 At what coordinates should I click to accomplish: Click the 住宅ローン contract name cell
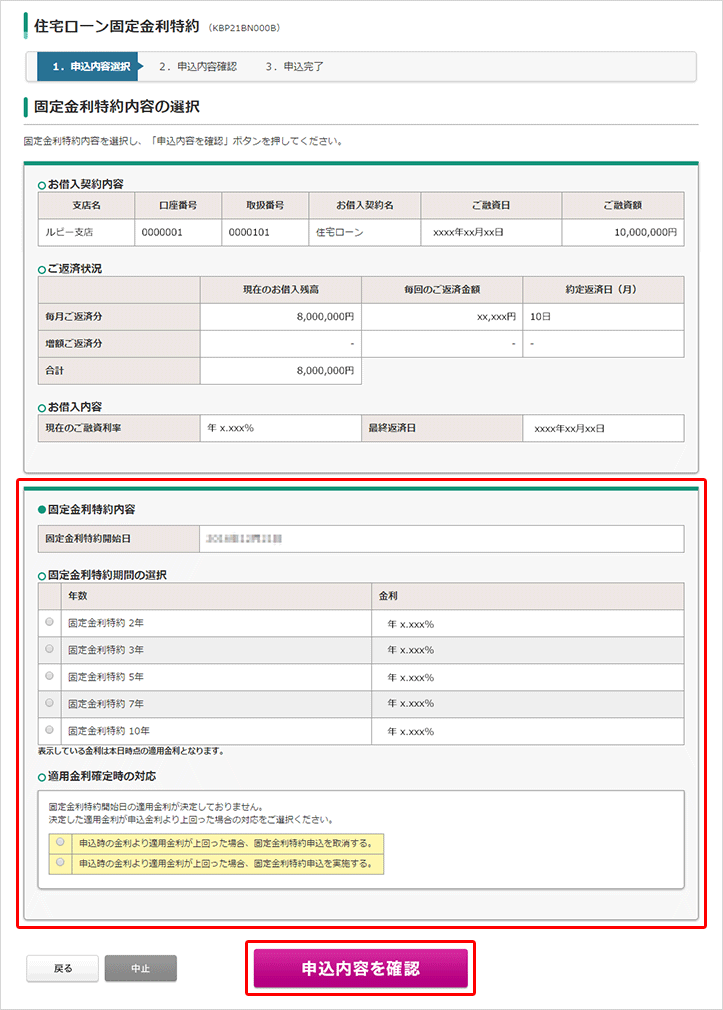[365, 233]
